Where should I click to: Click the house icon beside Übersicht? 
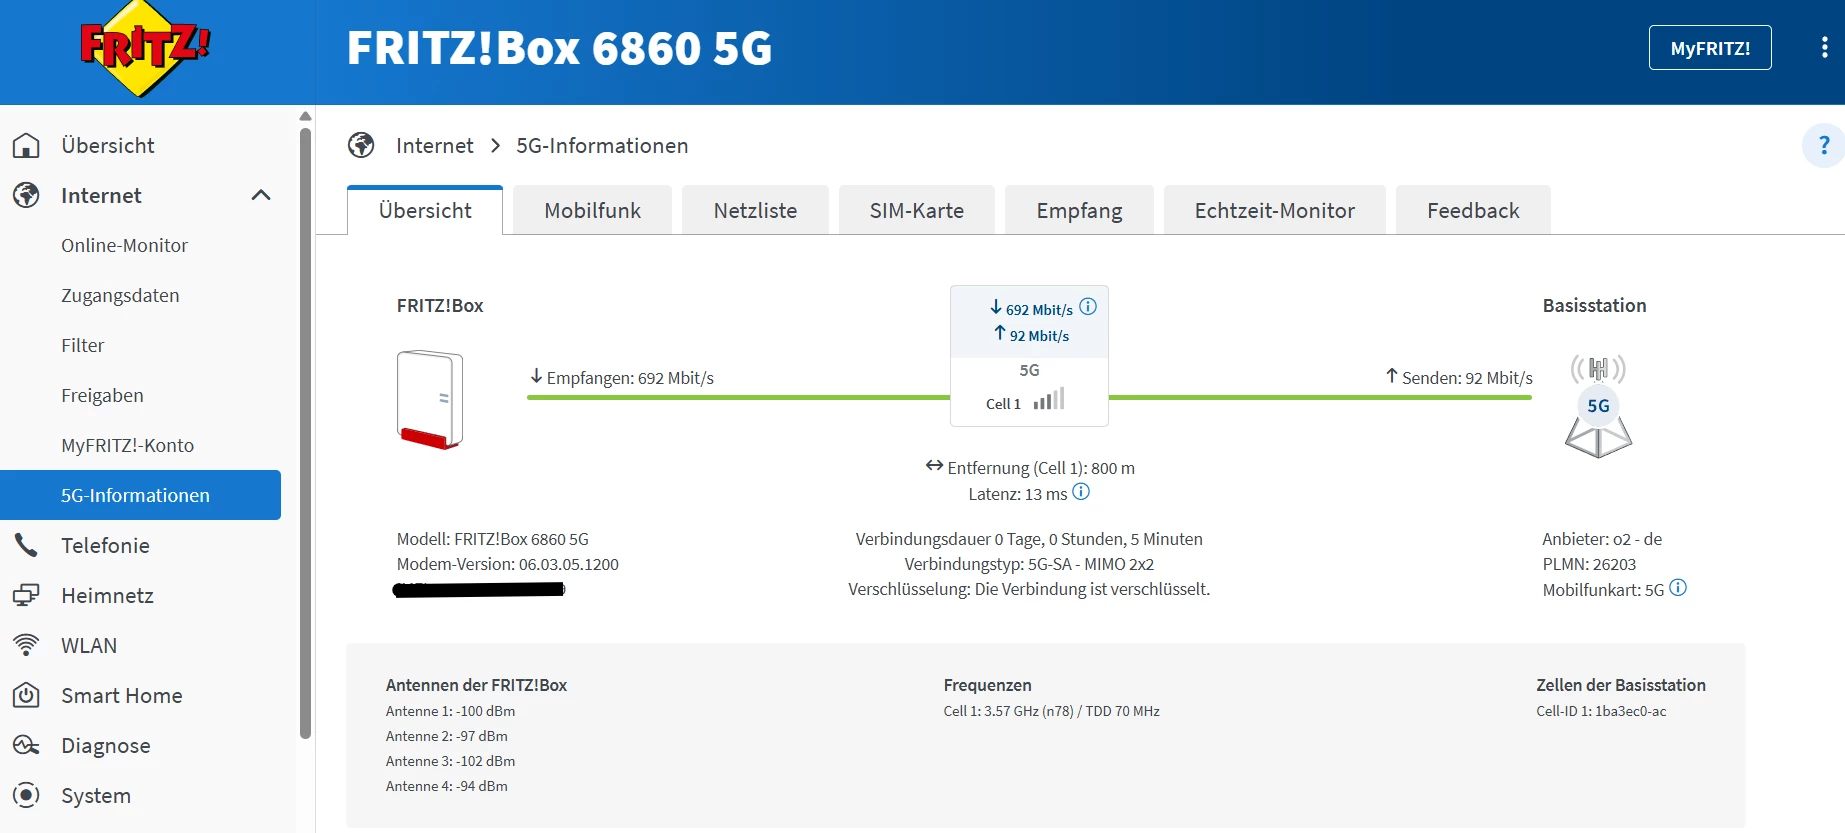tap(26, 146)
